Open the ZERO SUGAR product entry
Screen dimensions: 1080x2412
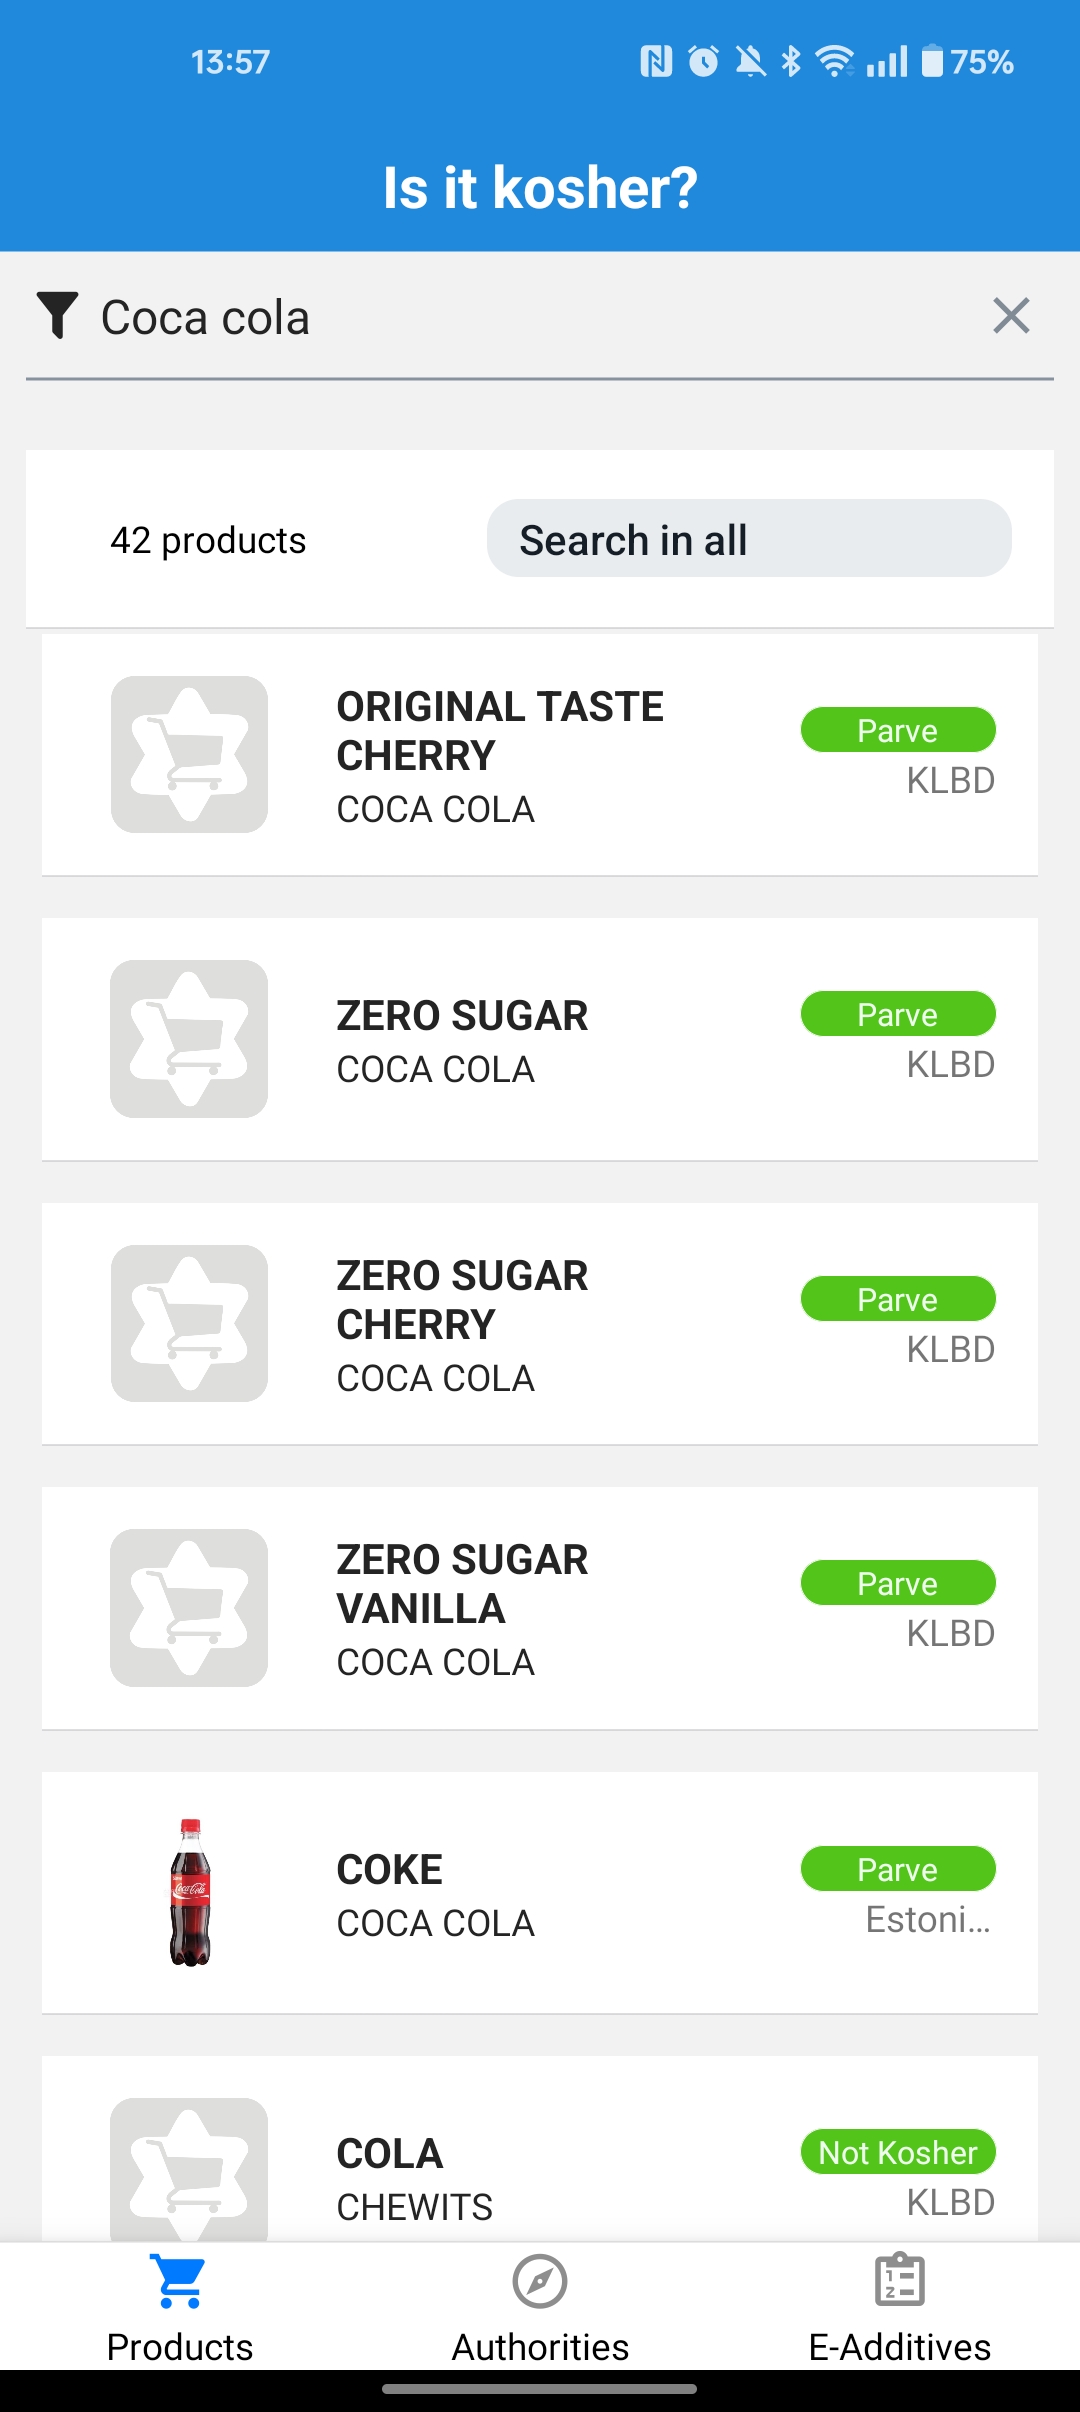click(540, 1039)
